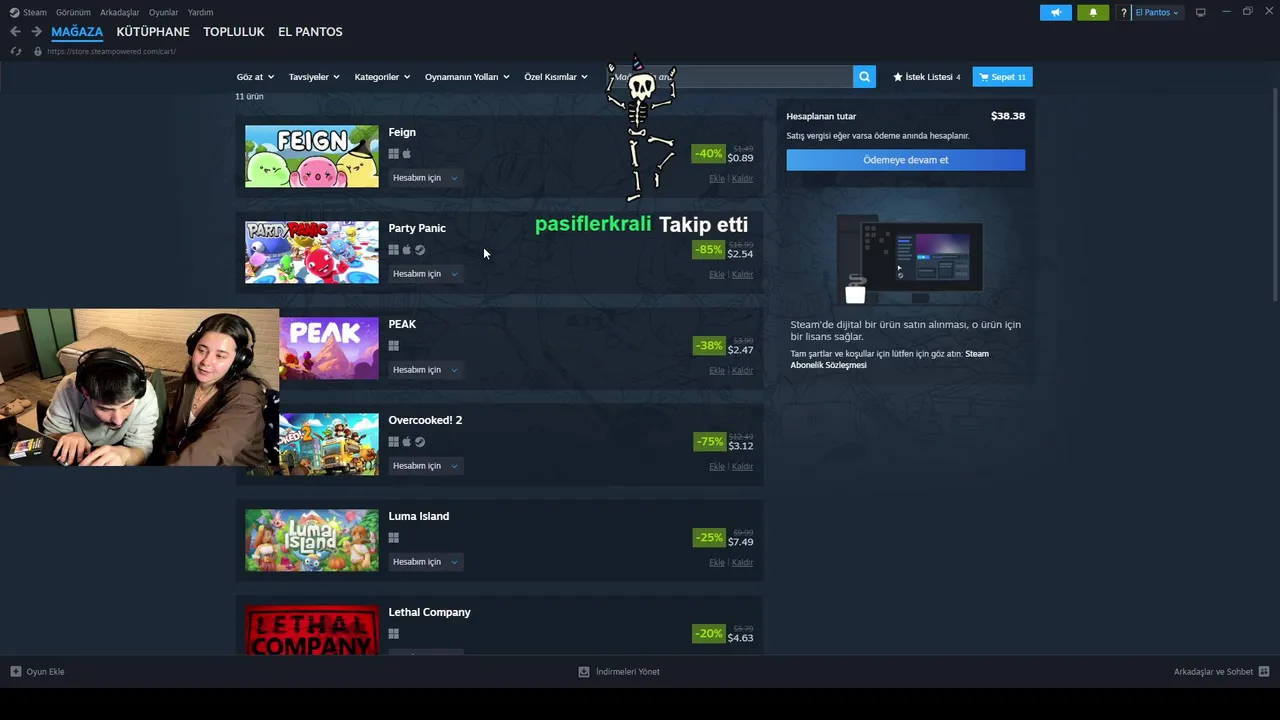
Task: Click the Overcooked! 2 Apple platform icon
Action: 406,442
